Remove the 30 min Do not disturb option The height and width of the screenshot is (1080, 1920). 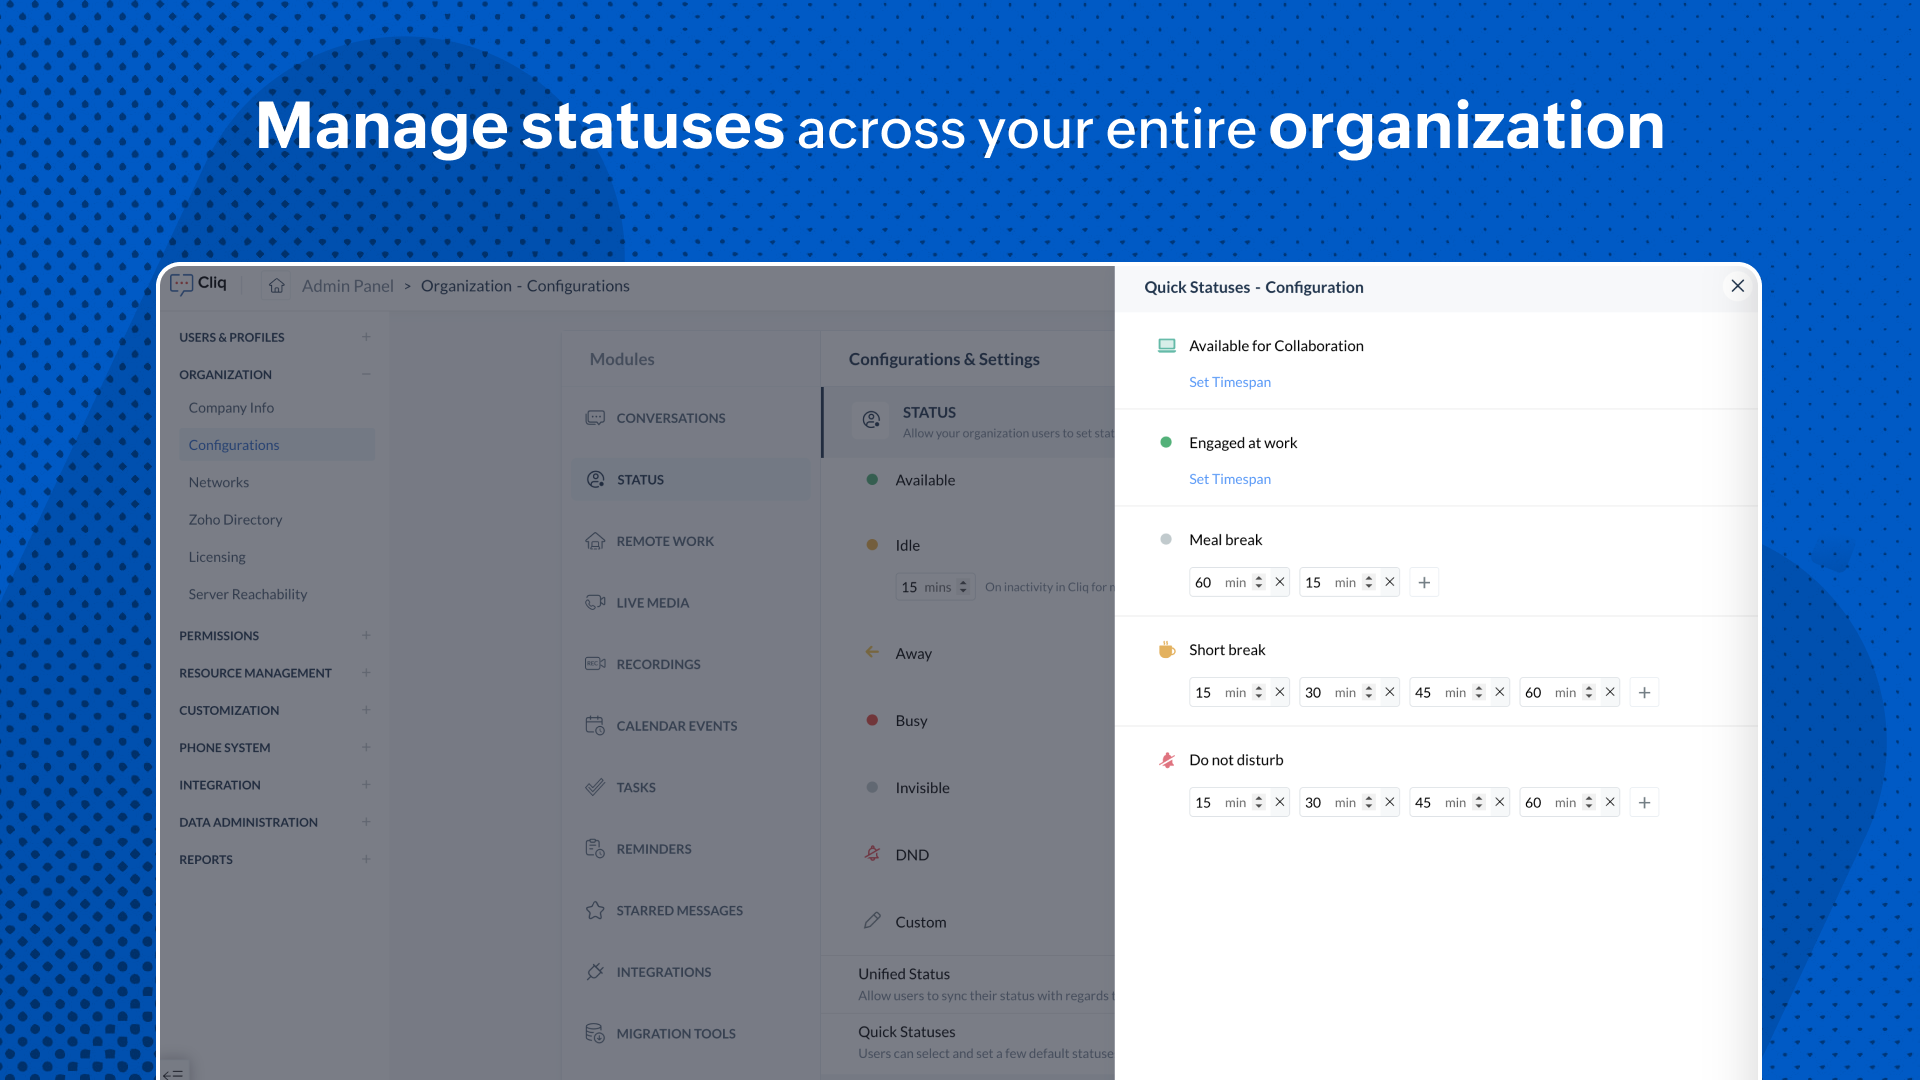click(1390, 802)
